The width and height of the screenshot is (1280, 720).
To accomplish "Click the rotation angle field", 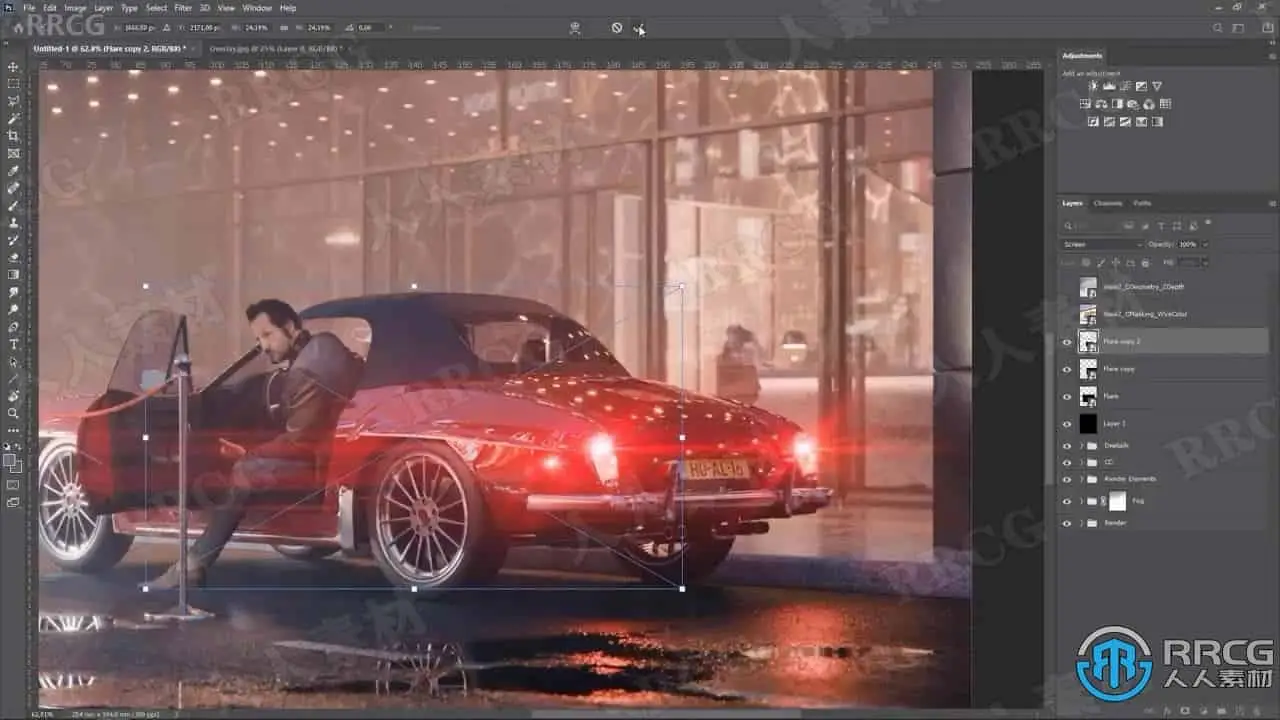I will (370, 28).
